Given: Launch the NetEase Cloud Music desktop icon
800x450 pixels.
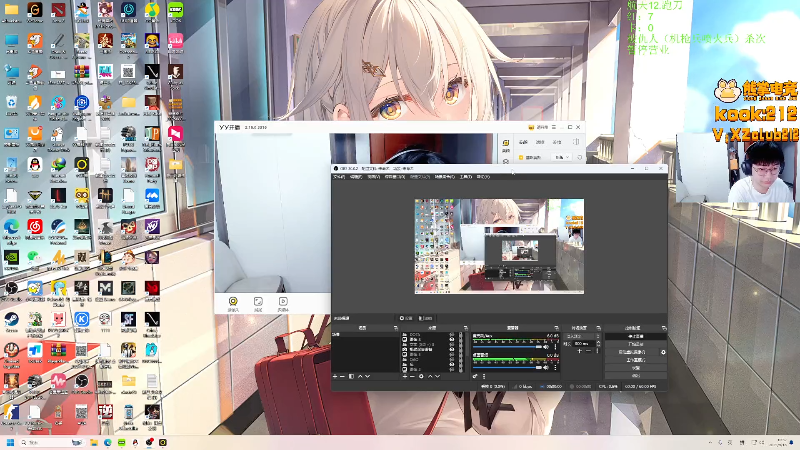Looking at the screenshot, I should (35, 226).
